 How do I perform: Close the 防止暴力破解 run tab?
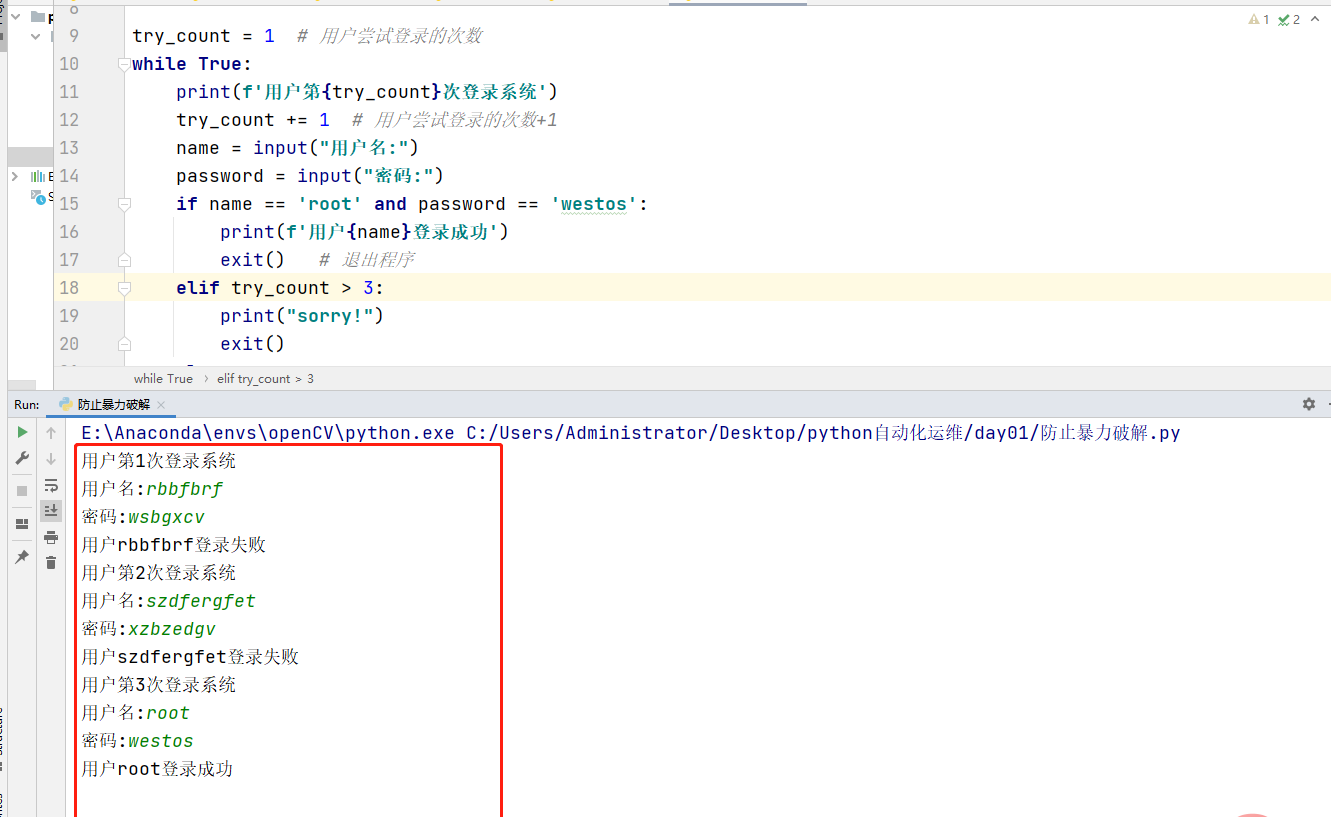[x=161, y=405]
